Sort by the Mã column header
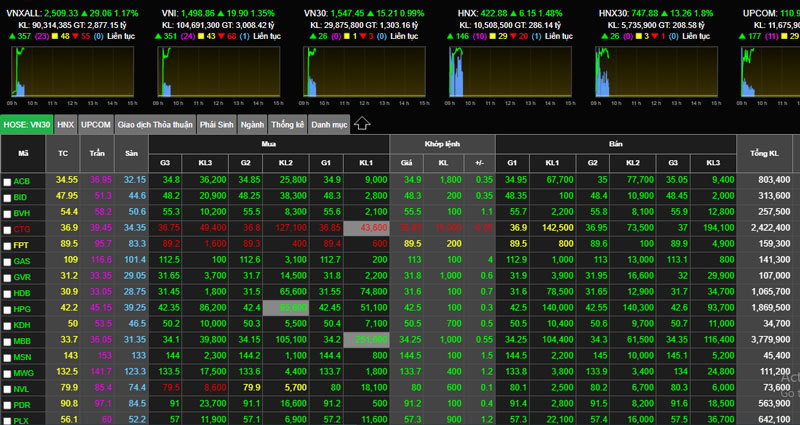The image size is (800, 425). pos(24,152)
